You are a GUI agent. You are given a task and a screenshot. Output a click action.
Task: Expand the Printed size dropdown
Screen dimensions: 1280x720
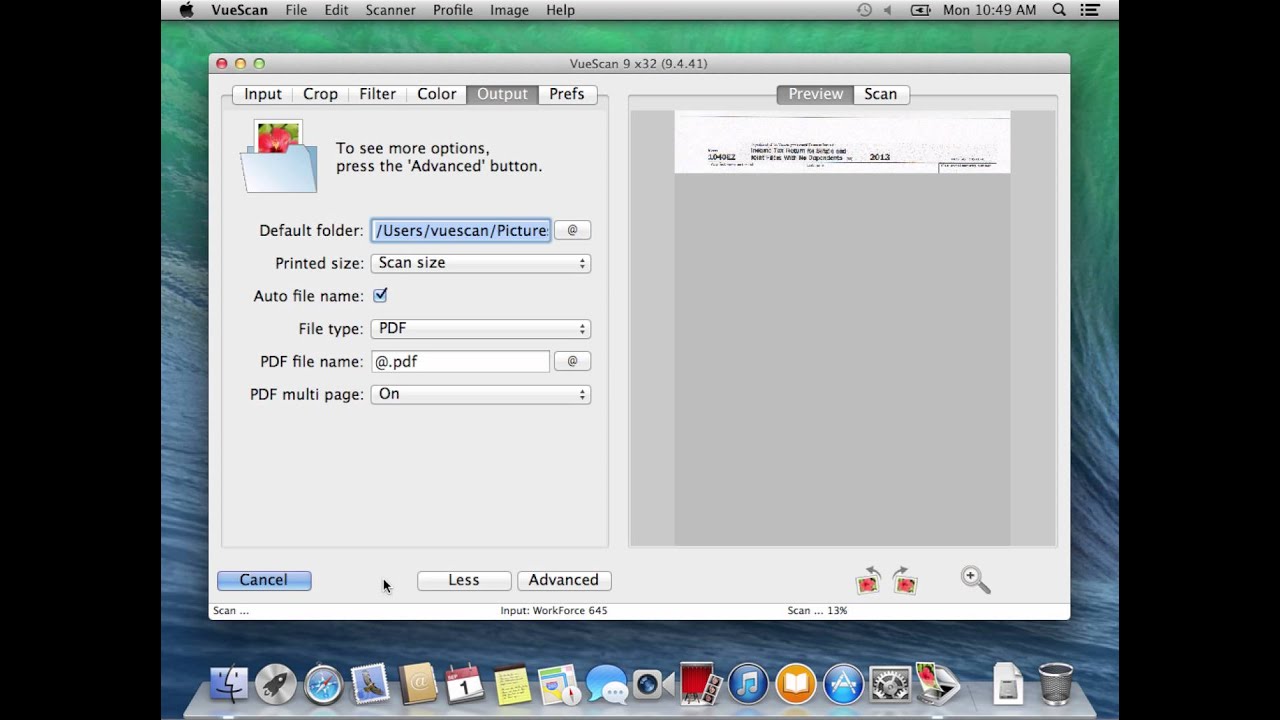481,263
